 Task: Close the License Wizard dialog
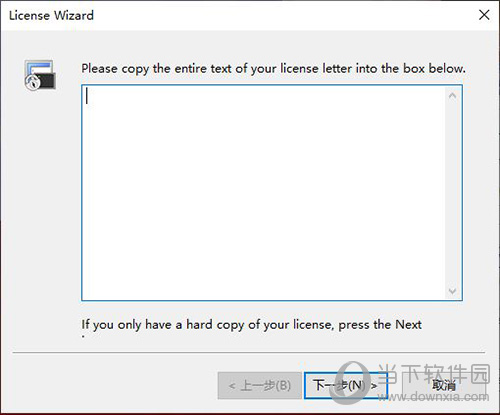tap(484, 15)
